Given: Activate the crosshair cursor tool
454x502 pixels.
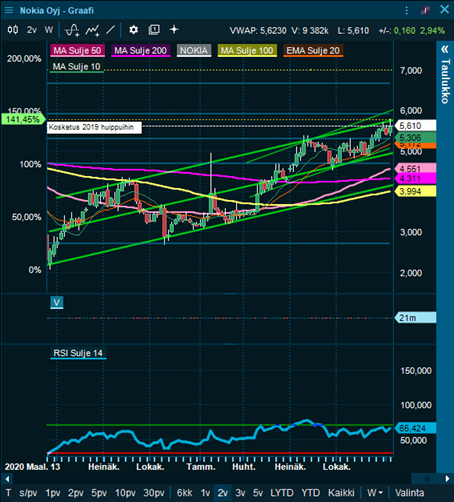Looking at the screenshot, I should (x=174, y=30).
